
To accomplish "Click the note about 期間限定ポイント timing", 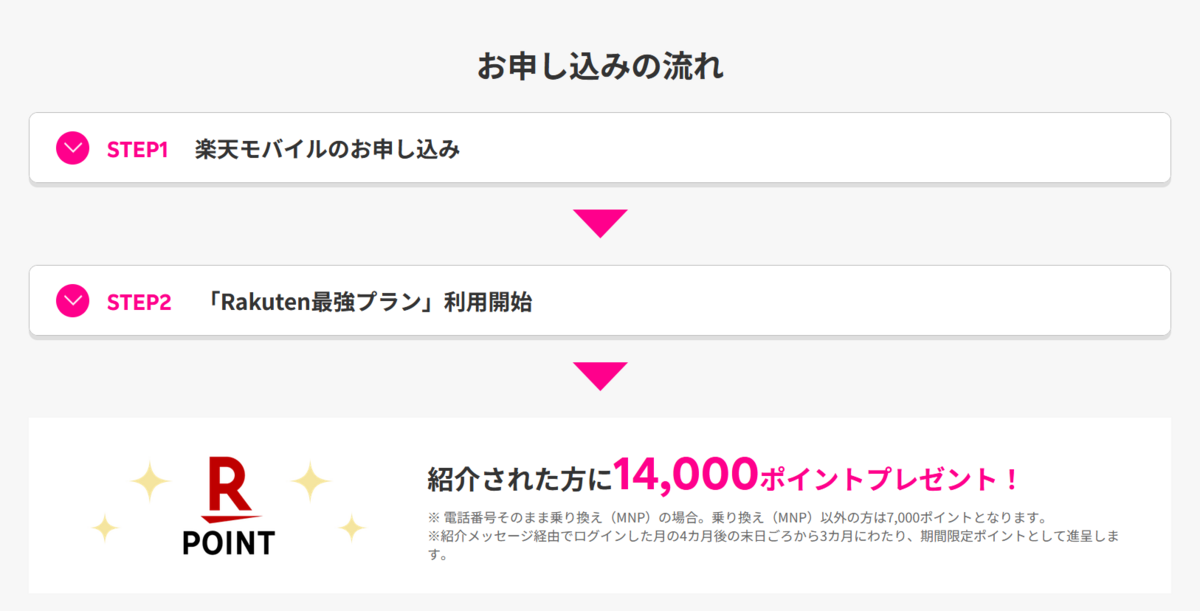I will tap(772, 545).
